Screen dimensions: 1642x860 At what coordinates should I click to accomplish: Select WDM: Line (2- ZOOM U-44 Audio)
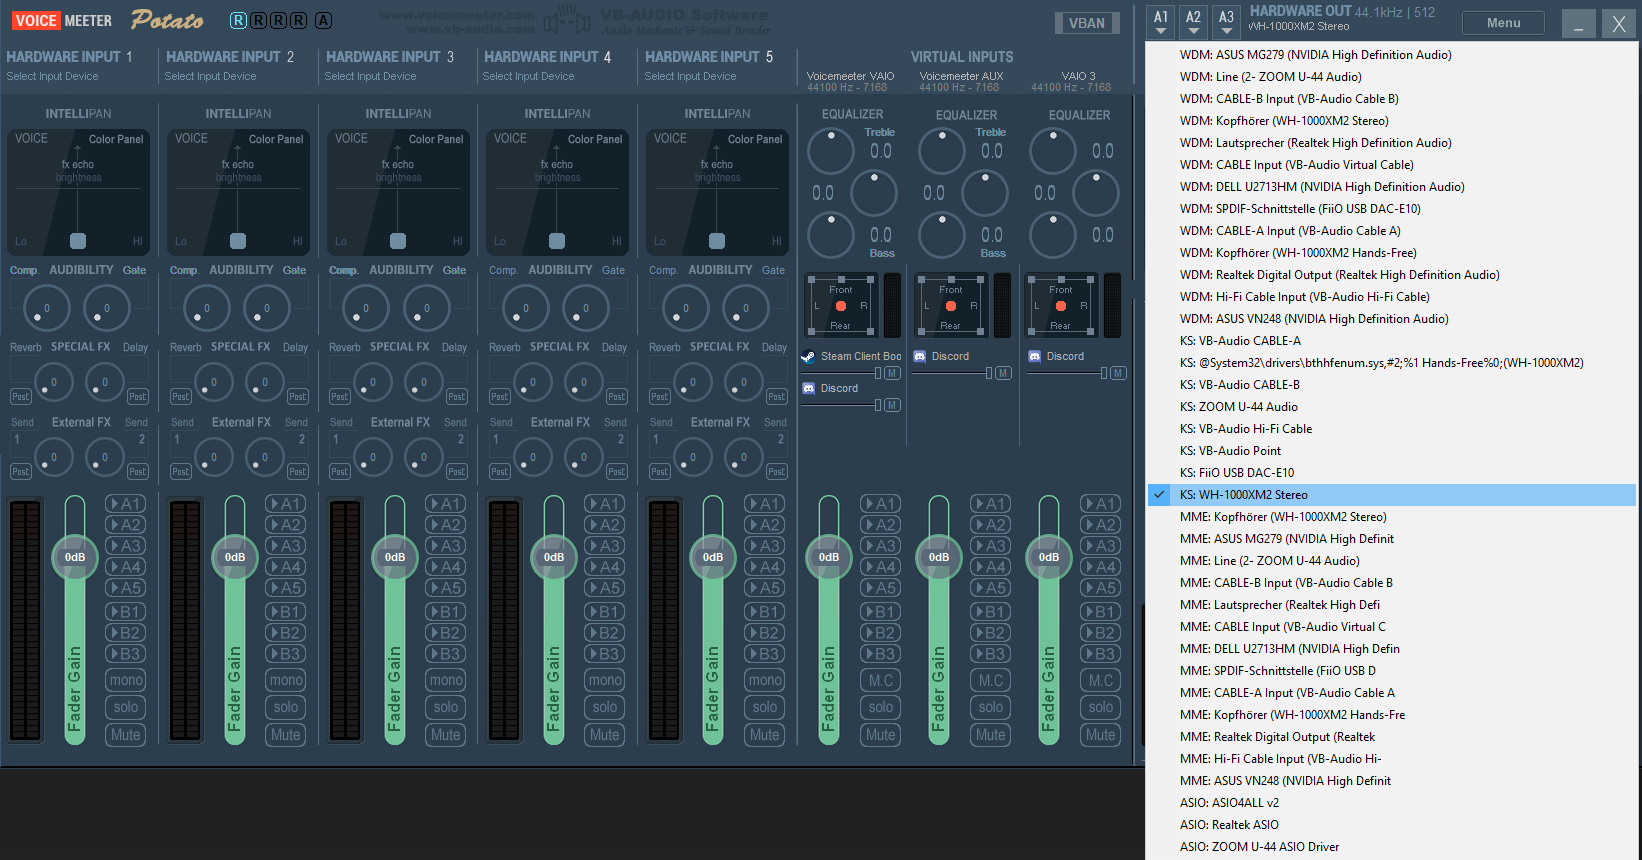1392,77
